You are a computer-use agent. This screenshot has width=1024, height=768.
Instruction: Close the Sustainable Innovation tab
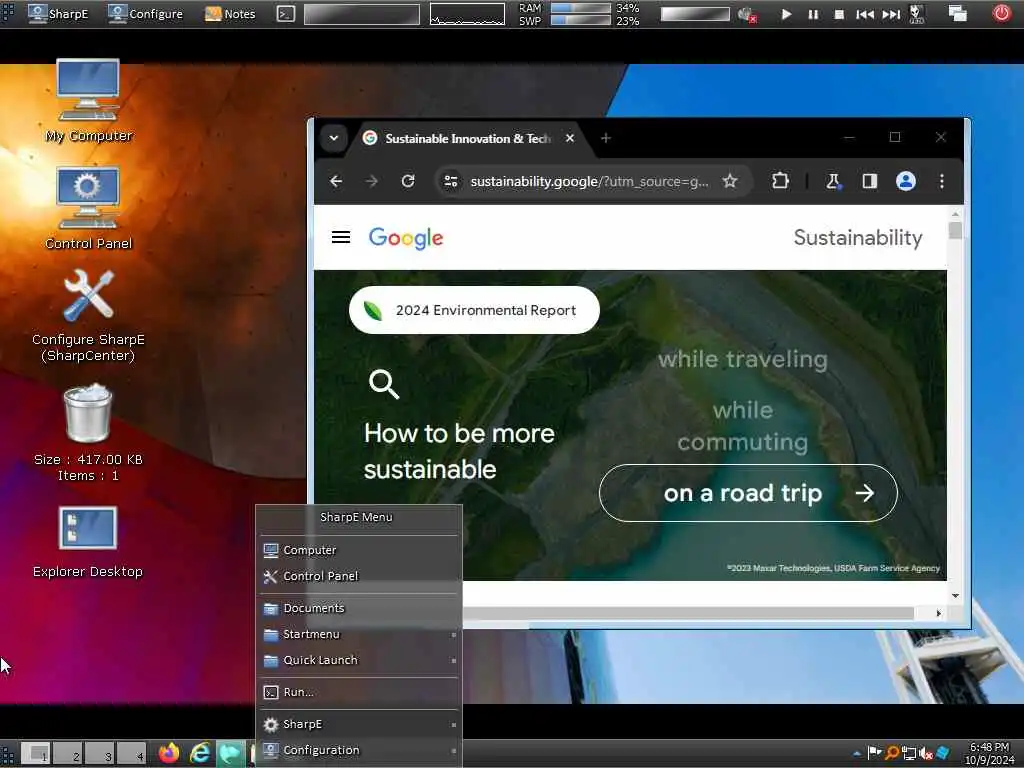click(x=569, y=138)
